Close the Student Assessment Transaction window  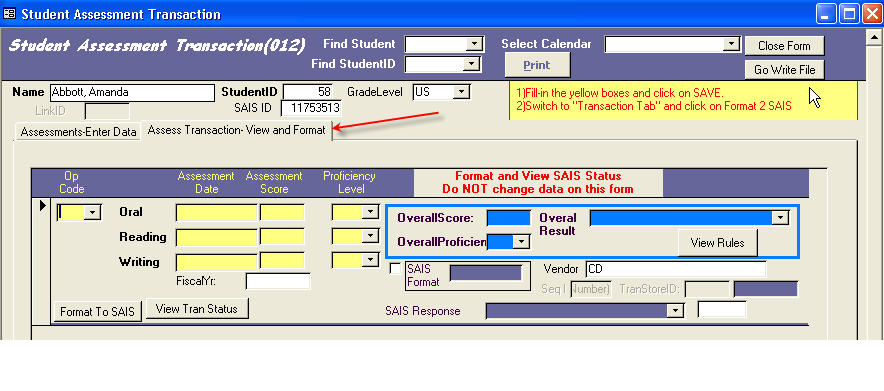point(871,14)
